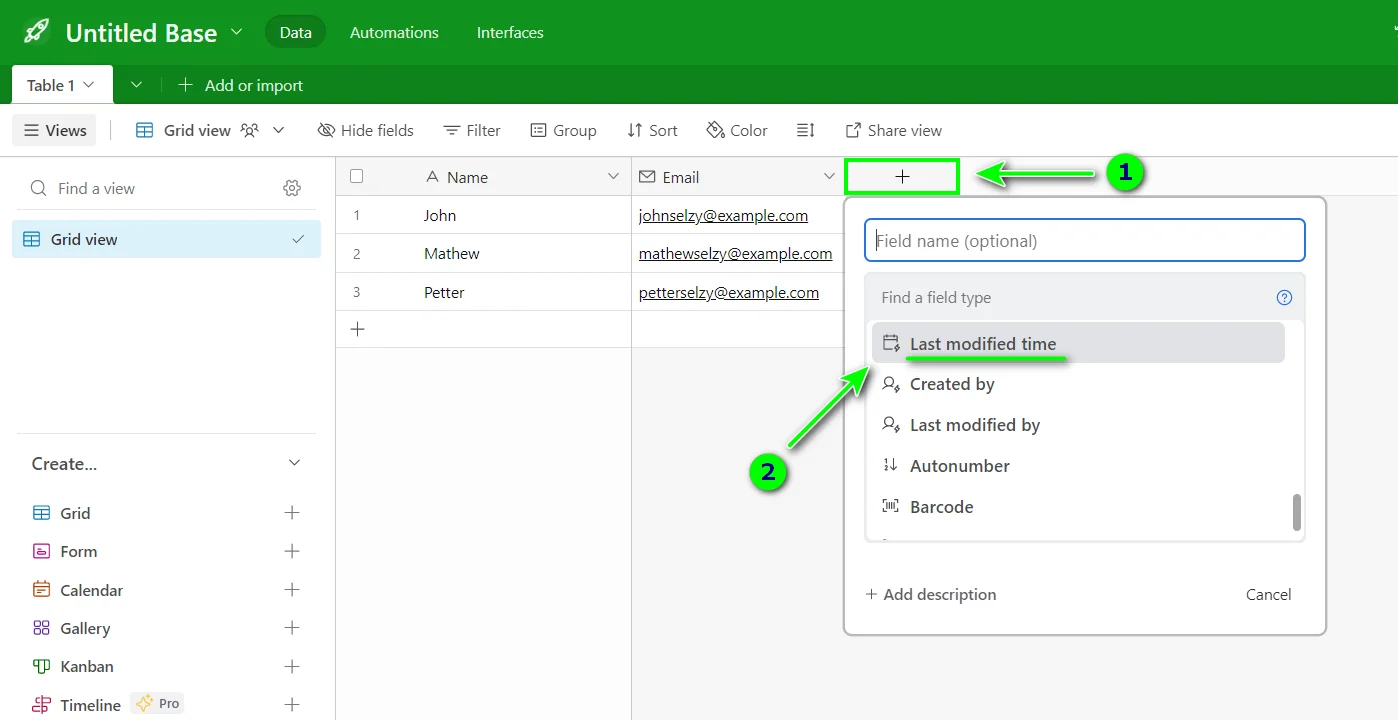Toggle the Views sidebar
Image resolution: width=1398 pixels, height=720 pixels.
[x=55, y=130]
